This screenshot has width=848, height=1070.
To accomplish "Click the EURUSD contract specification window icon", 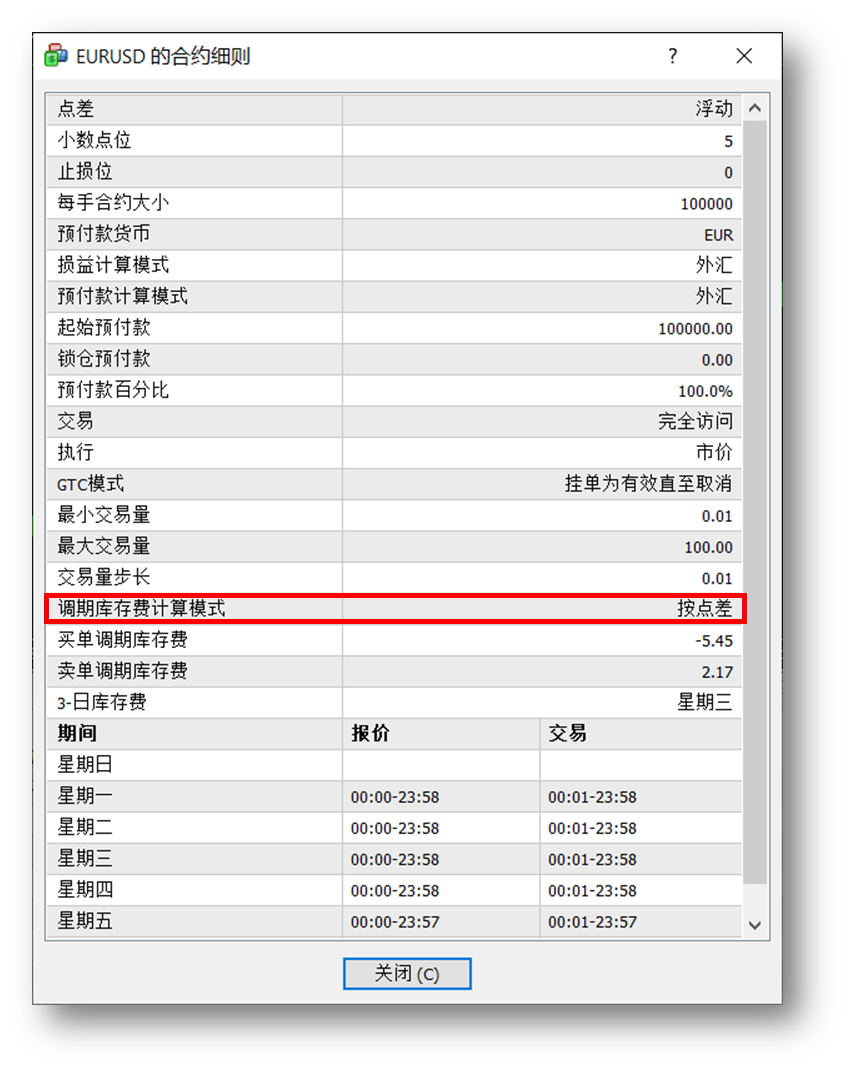I will coord(55,57).
